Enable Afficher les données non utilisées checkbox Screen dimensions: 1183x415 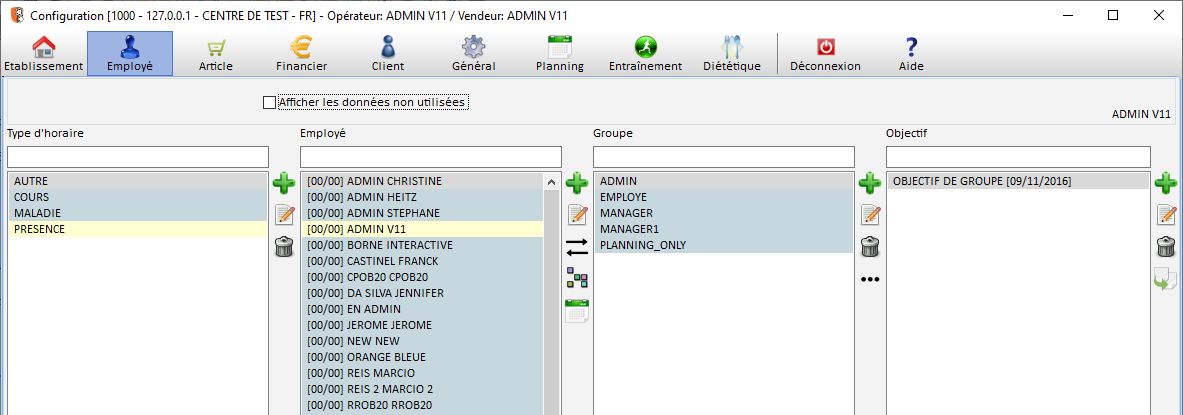pyautogui.click(x=269, y=102)
